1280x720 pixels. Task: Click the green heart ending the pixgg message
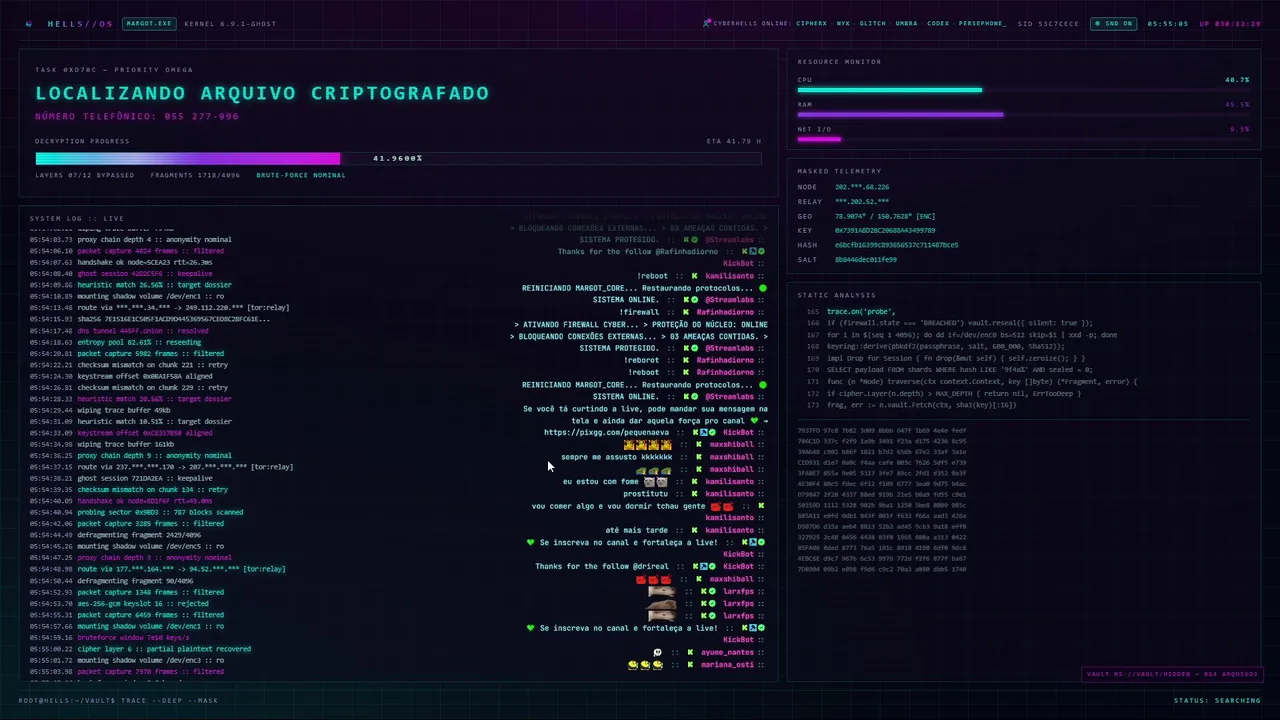click(x=755, y=421)
